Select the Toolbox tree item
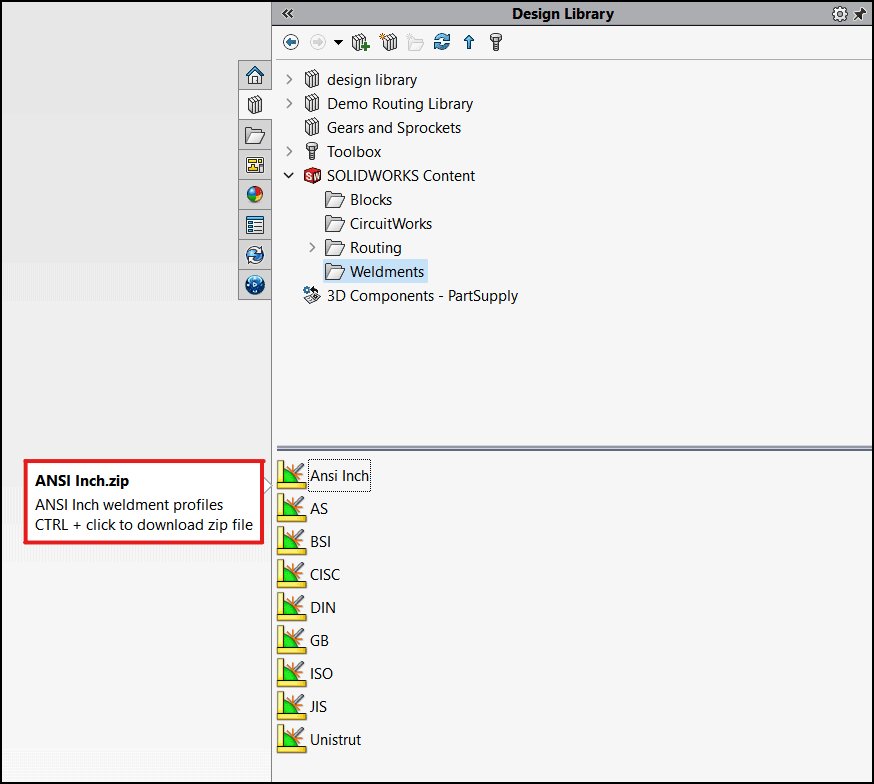The image size is (874, 784). pyautogui.click(x=354, y=152)
